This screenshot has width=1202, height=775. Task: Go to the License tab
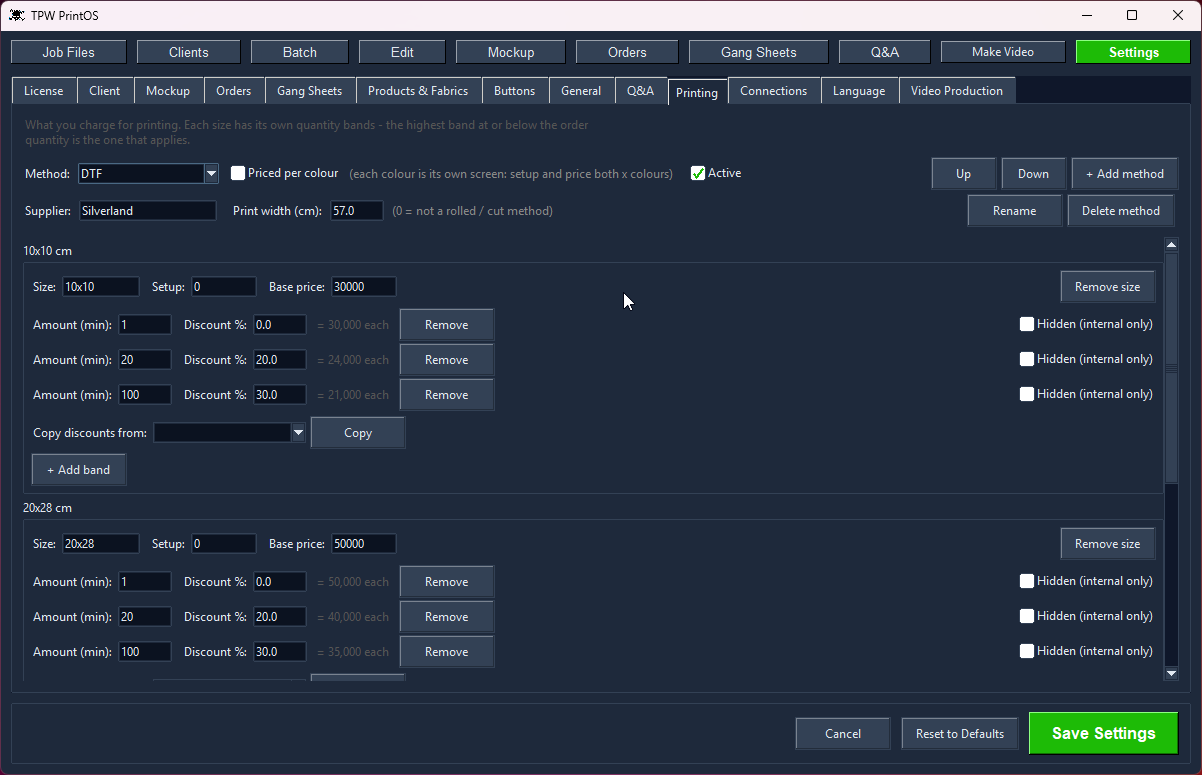pyautogui.click(x=44, y=91)
